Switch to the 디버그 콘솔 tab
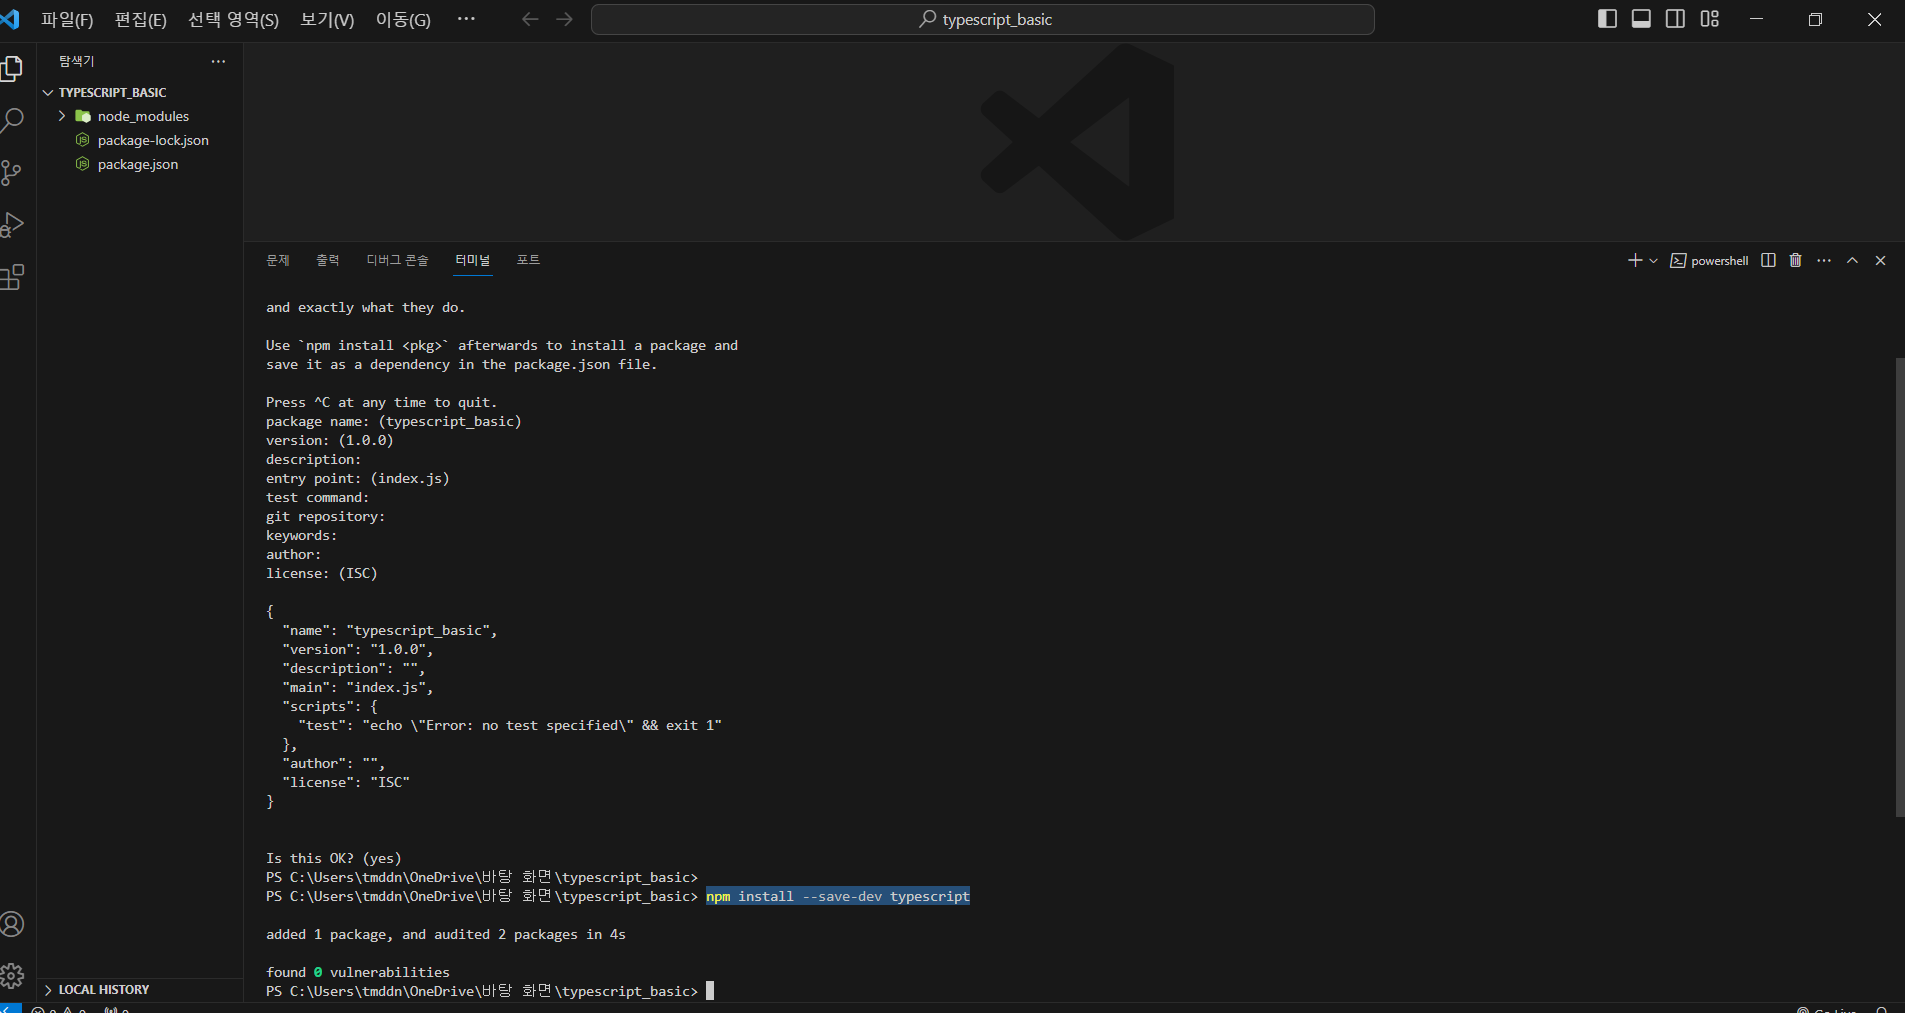The image size is (1905, 1013). [x=397, y=260]
